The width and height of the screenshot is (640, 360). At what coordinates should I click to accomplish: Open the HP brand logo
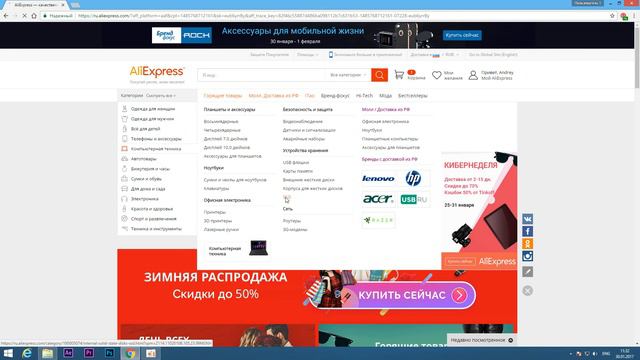point(413,178)
